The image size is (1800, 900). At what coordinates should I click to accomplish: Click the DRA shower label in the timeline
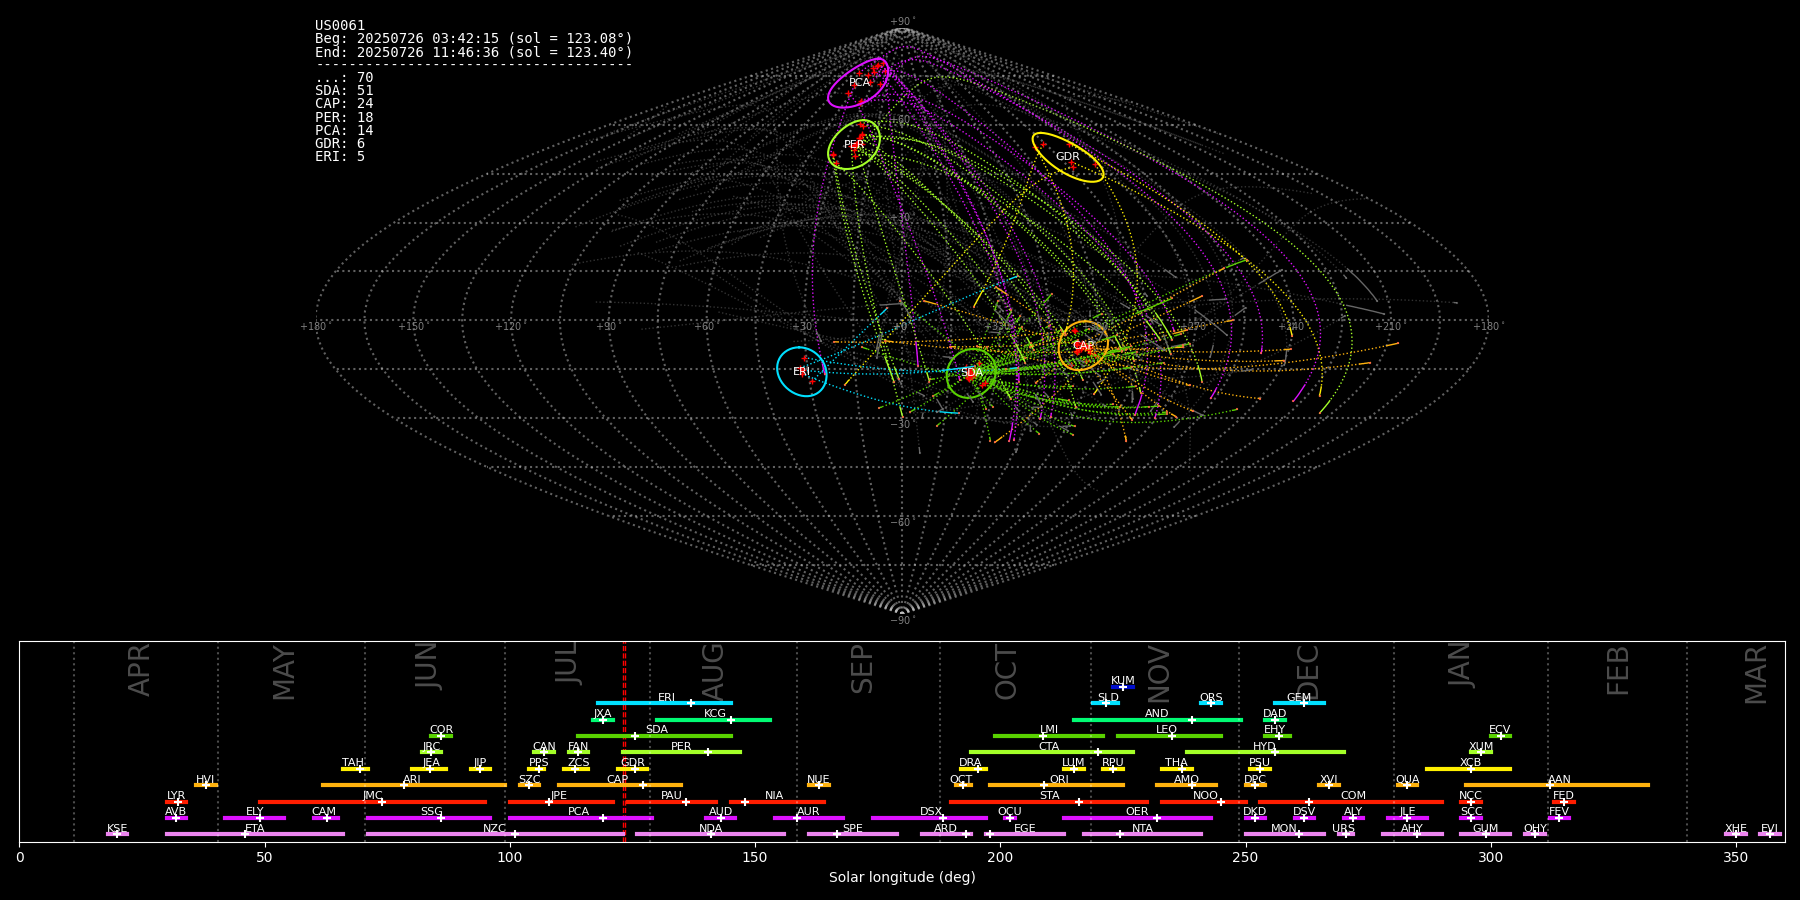[x=970, y=763]
